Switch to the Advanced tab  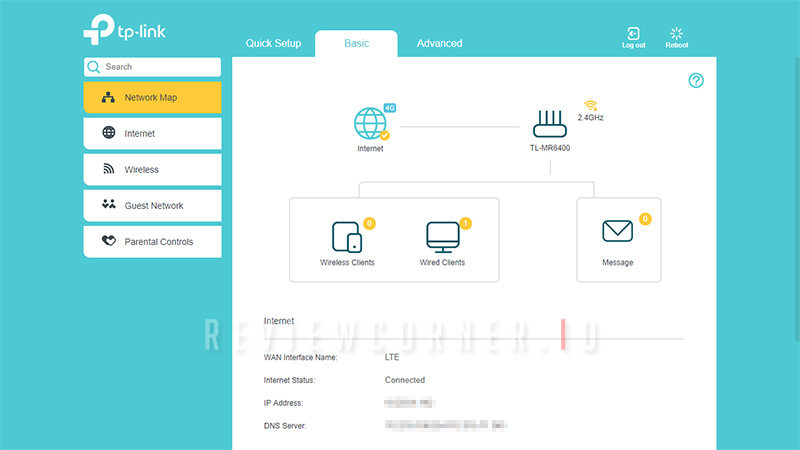(439, 43)
